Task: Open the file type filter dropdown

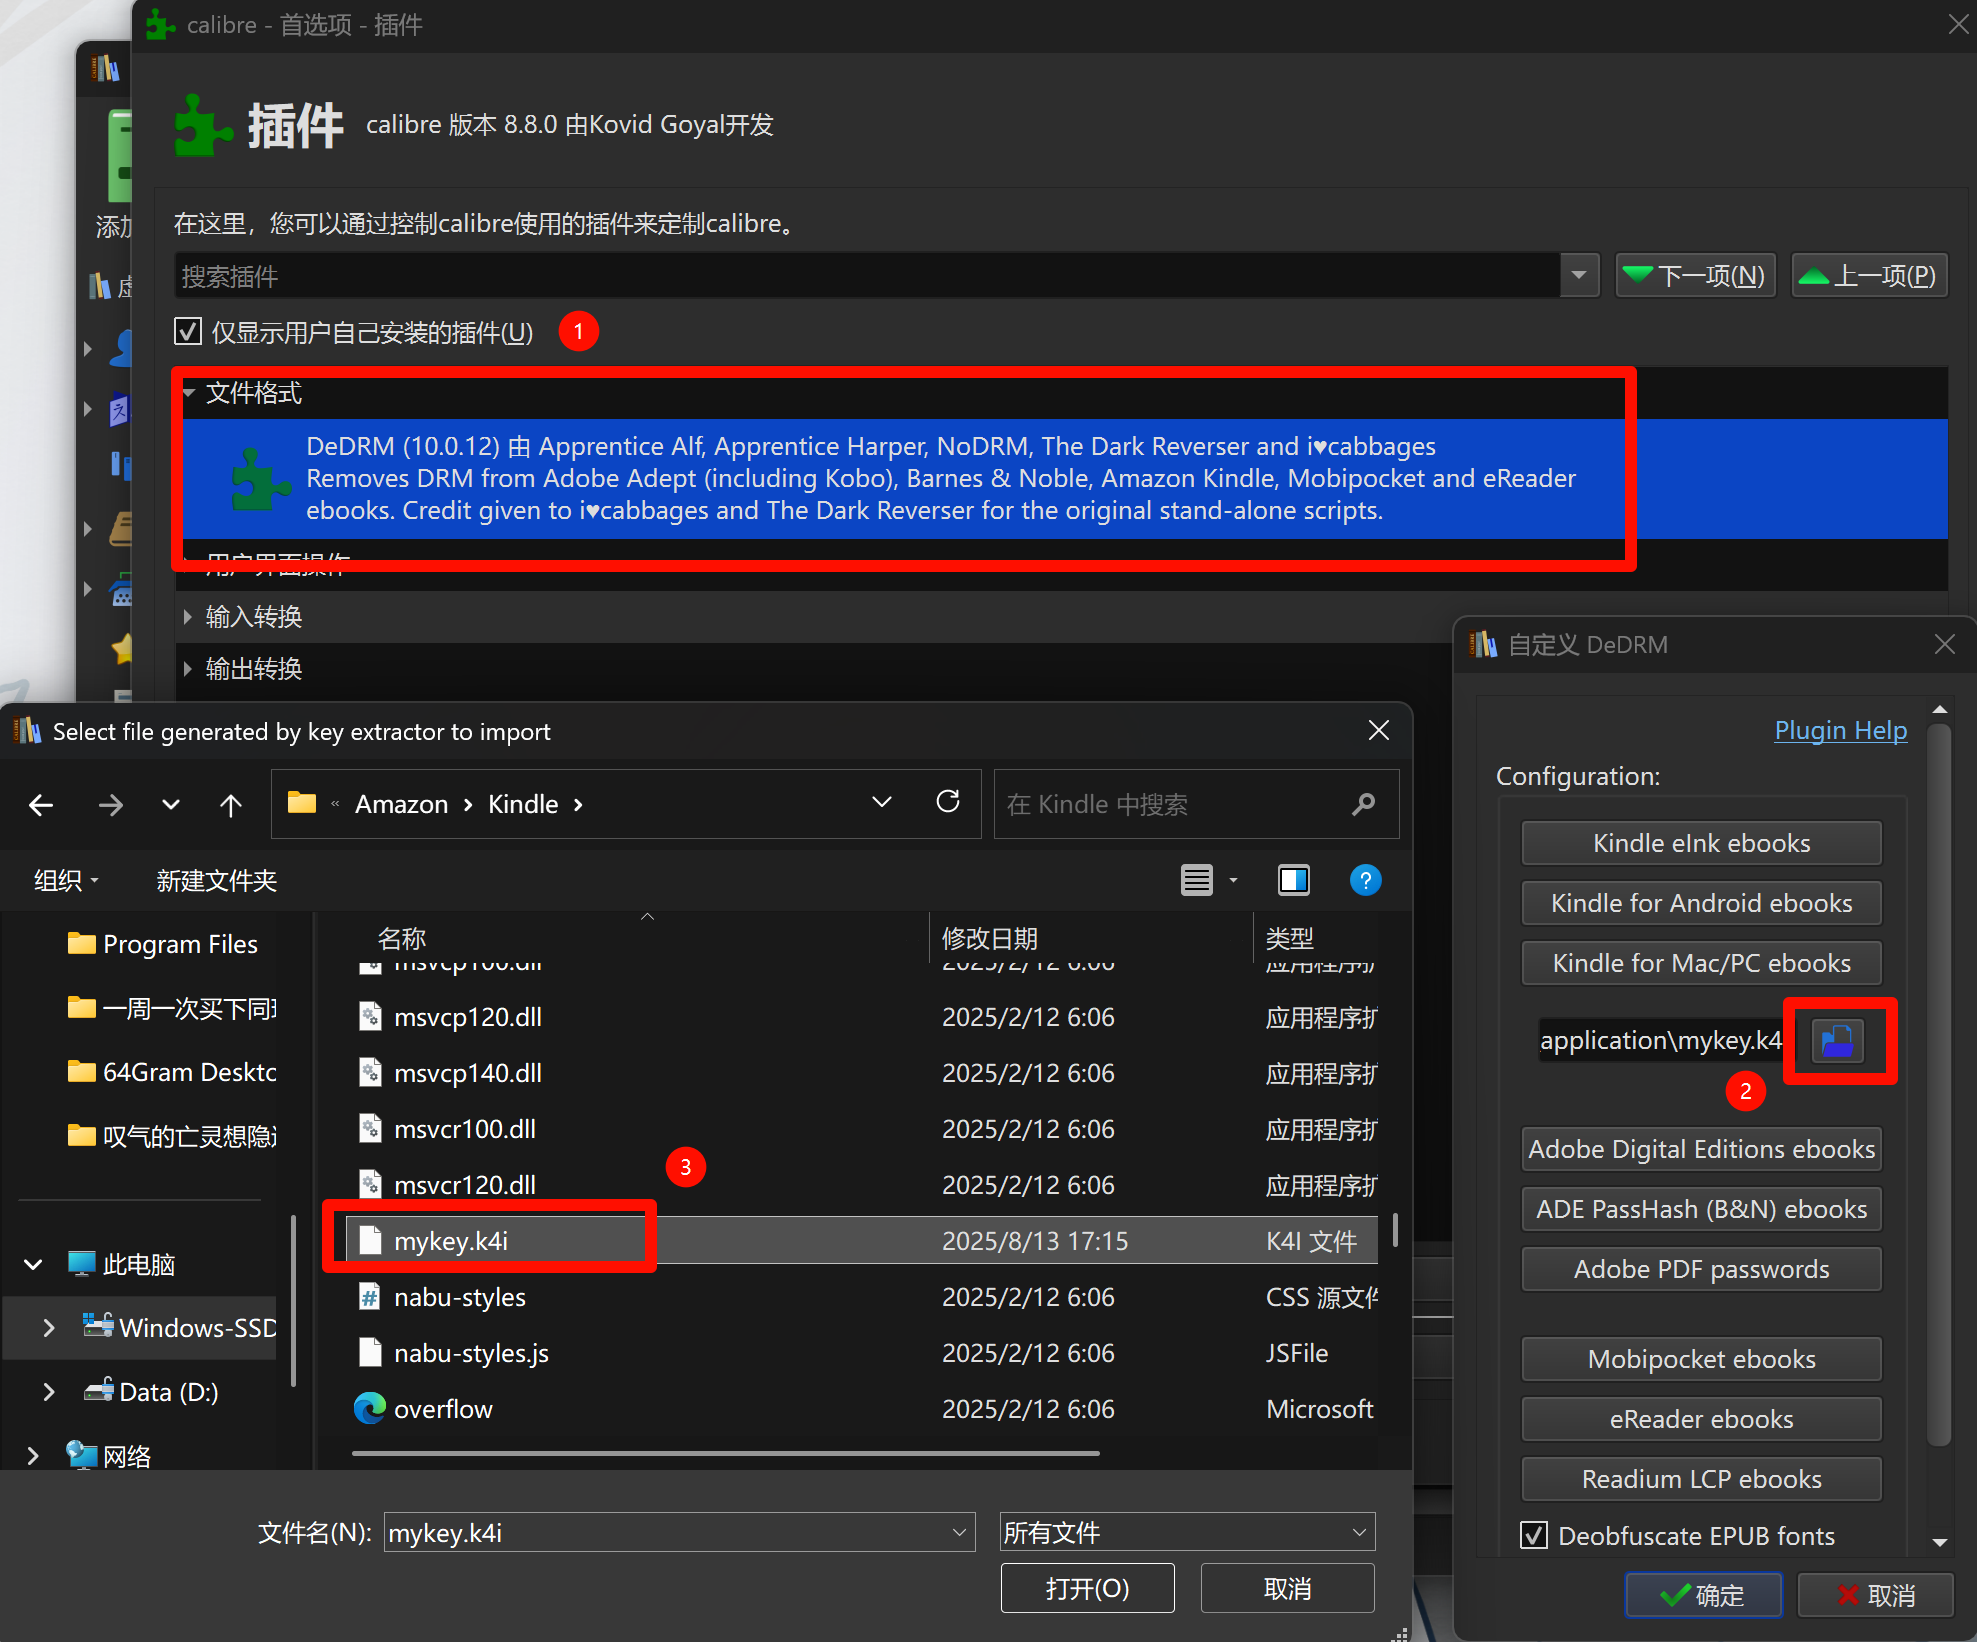Action: pyautogui.click(x=1359, y=1532)
